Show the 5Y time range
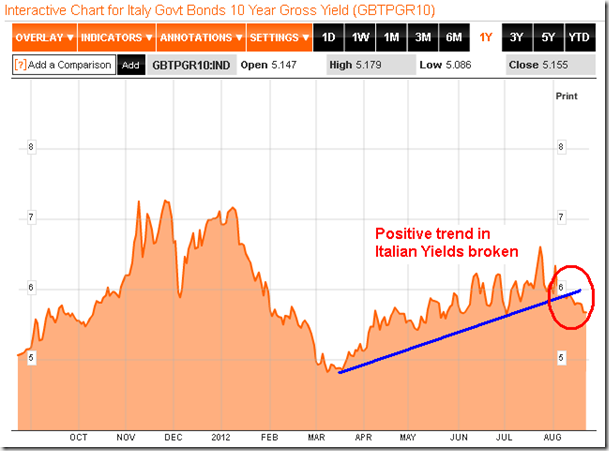Image resolution: width=609 pixels, height=451 pixels. pos(547,38)
